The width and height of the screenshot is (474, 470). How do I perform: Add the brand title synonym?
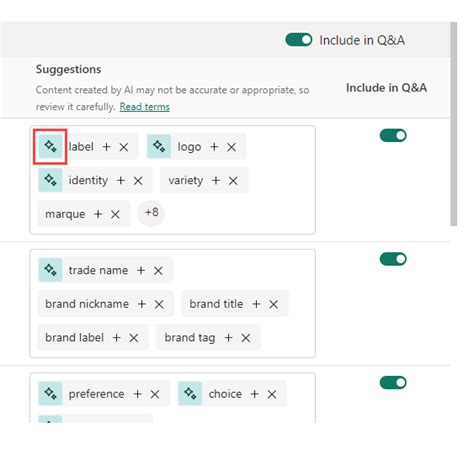[x=256, y=304]
